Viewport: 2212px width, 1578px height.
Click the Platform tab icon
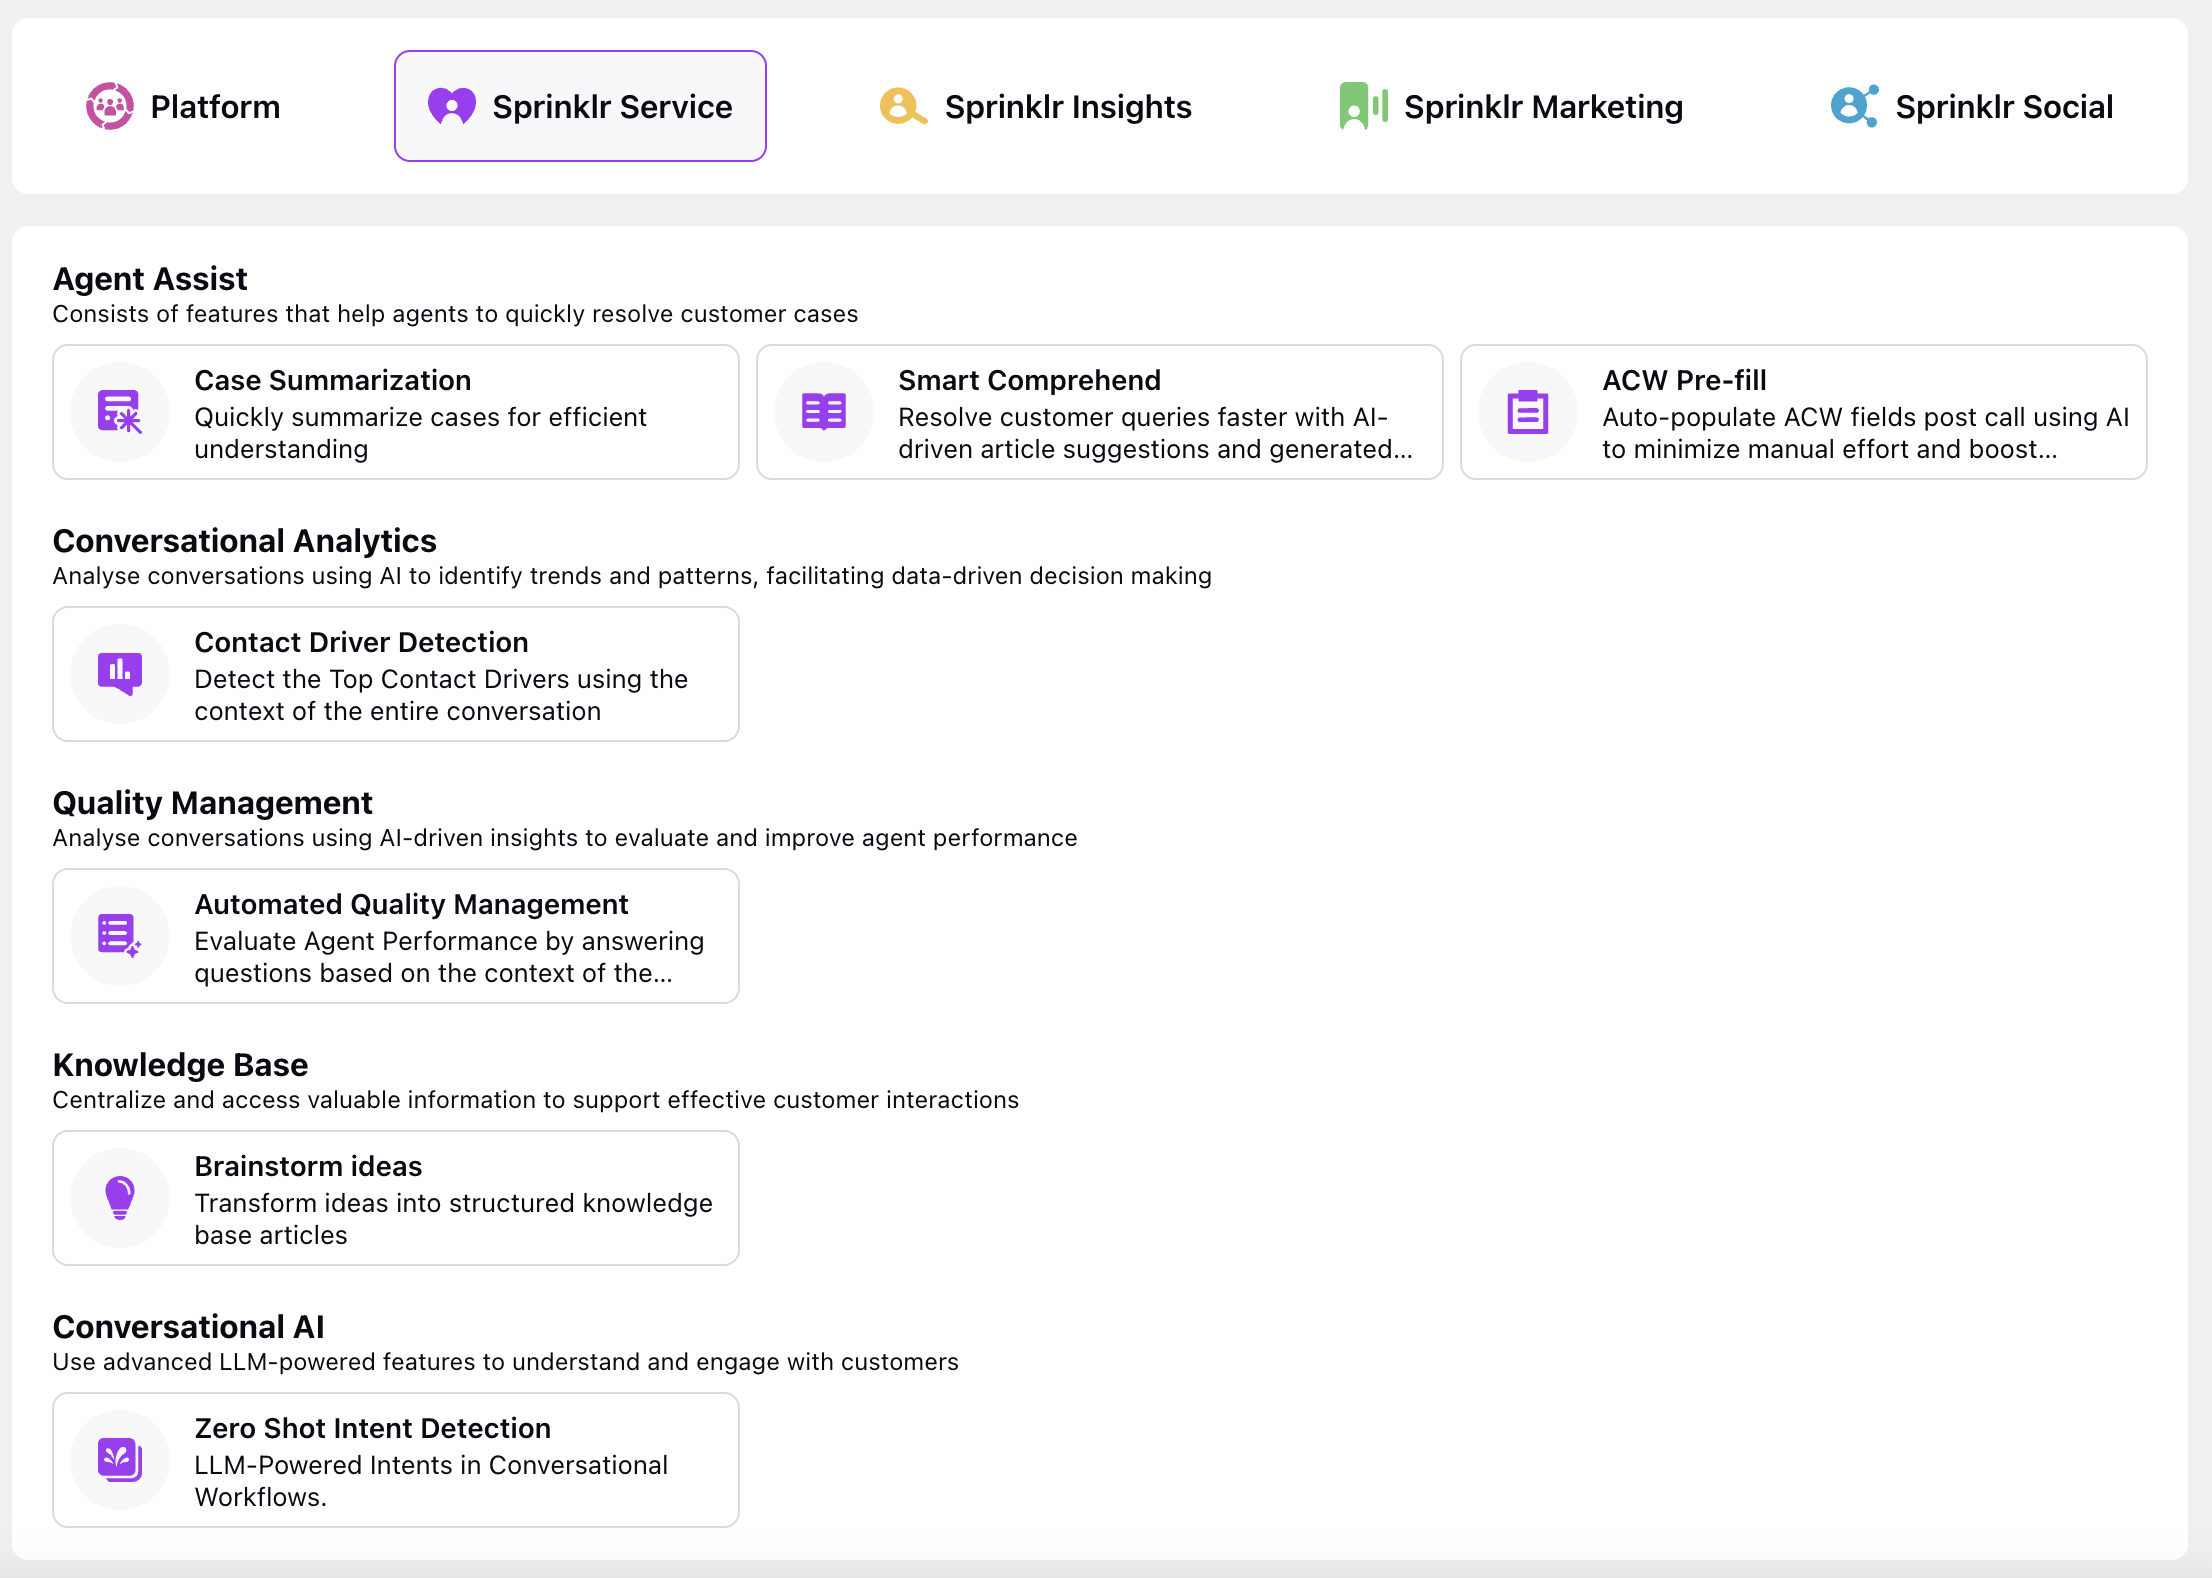click(x=110, y=106)
